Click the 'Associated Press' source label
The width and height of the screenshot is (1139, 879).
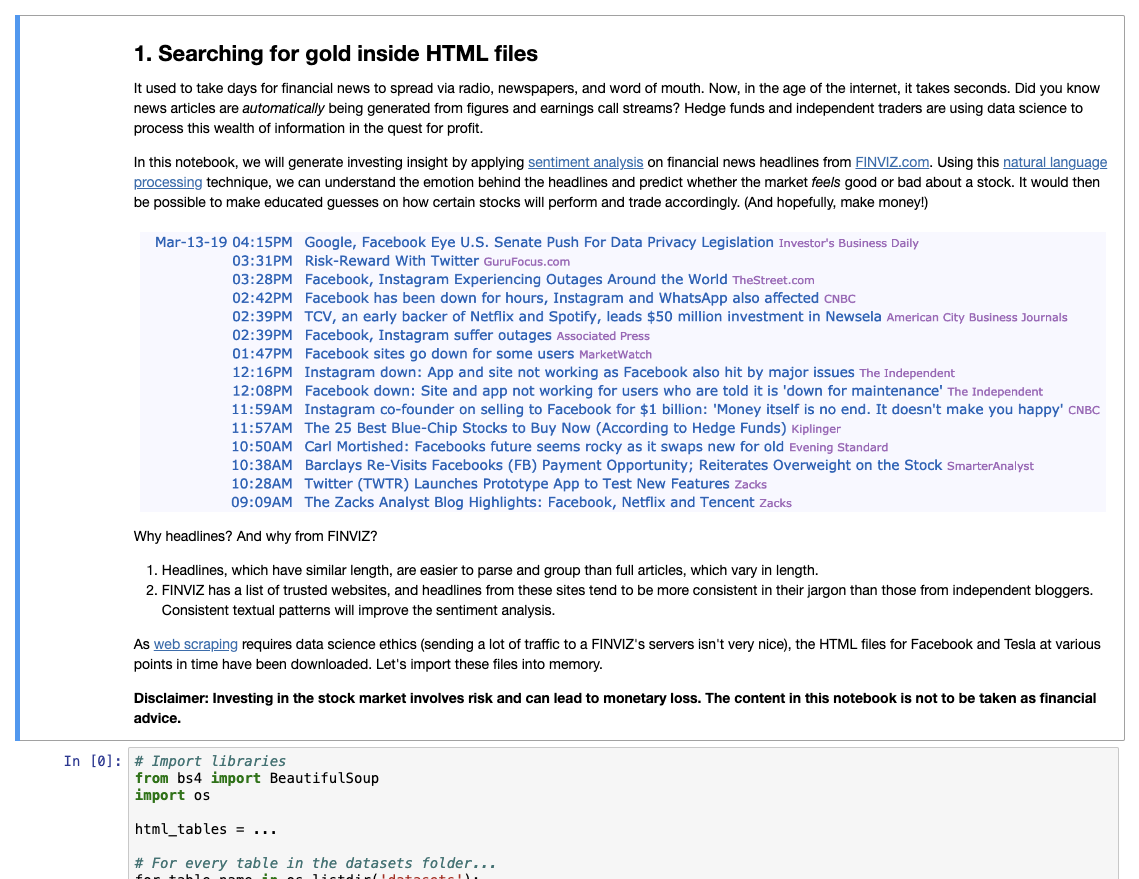tap(603, 336)
